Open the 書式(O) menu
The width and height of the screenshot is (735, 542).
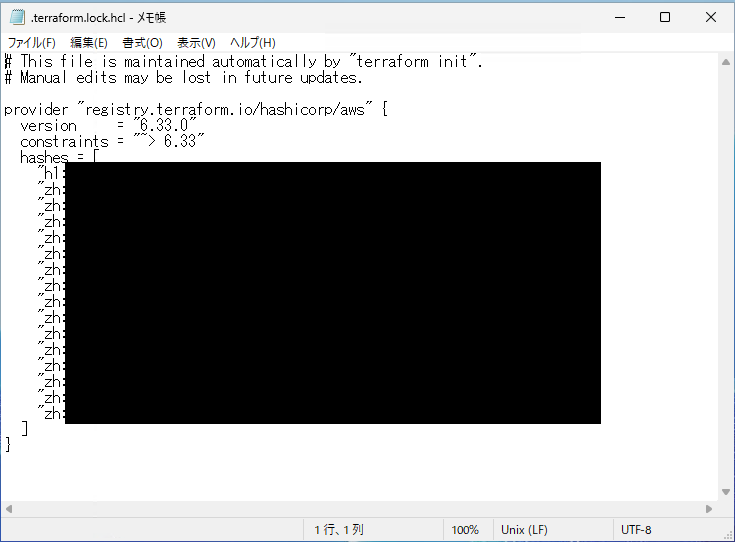[x=142, y=43]
